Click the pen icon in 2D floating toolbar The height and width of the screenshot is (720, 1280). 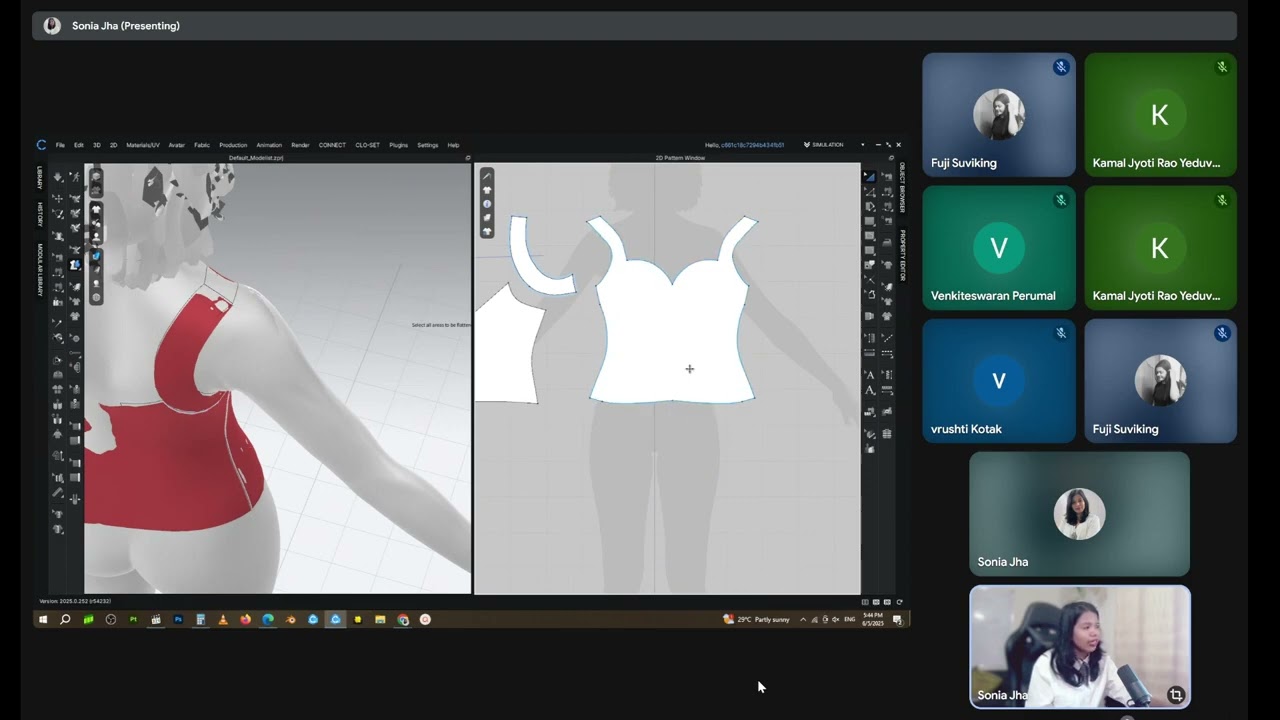pos(487,176)
